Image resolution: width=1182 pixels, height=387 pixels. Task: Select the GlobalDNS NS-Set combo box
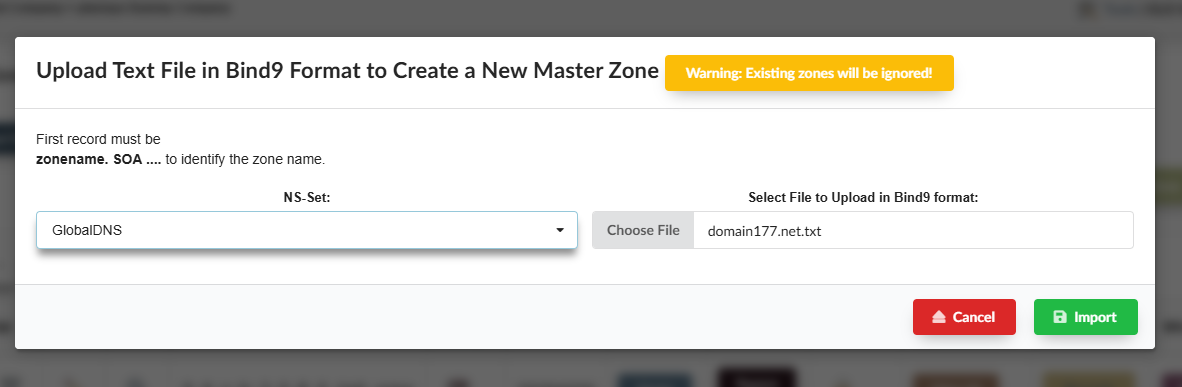point(307,230)
